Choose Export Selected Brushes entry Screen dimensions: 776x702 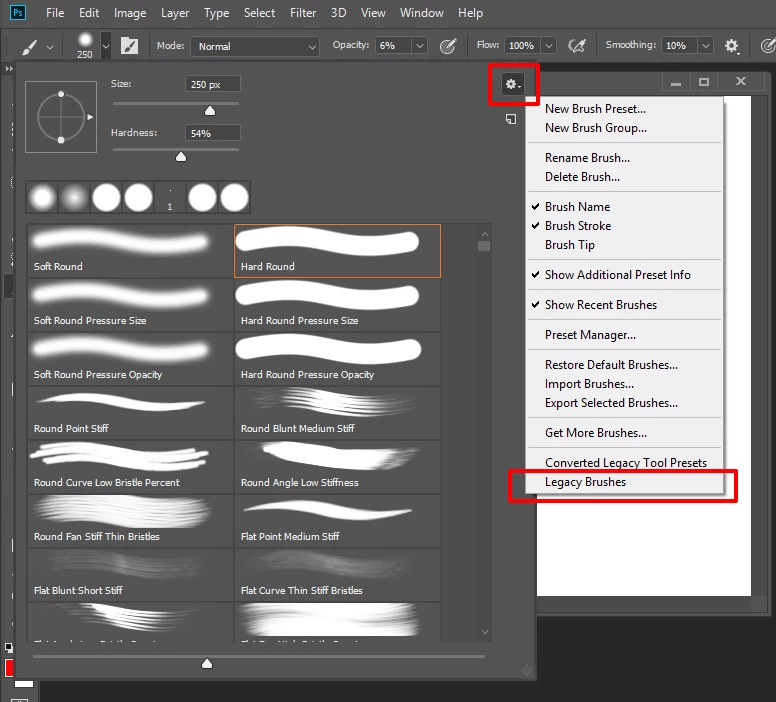[x=624, y=403]
